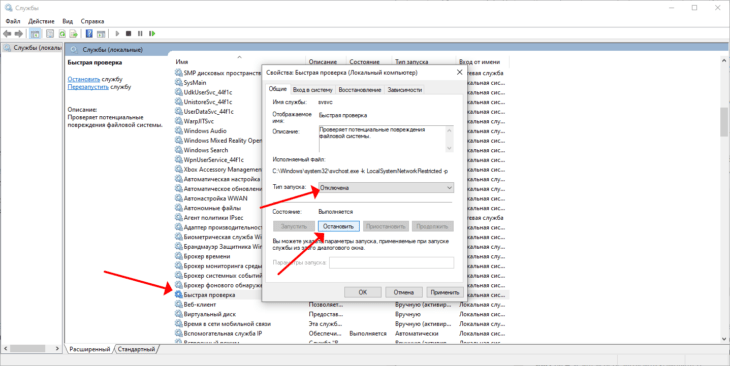Toggle the console tree pane icon
The height and width of the screenshot is (366, 730).
35,34
